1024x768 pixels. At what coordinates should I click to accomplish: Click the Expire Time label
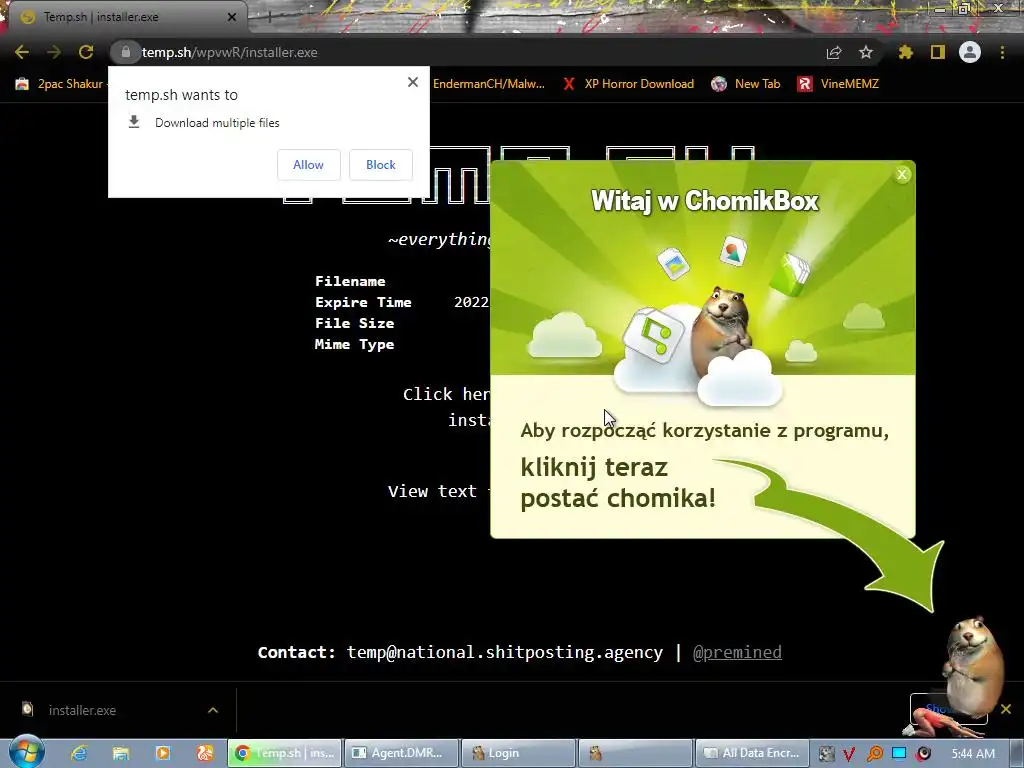tap(363, 302)
